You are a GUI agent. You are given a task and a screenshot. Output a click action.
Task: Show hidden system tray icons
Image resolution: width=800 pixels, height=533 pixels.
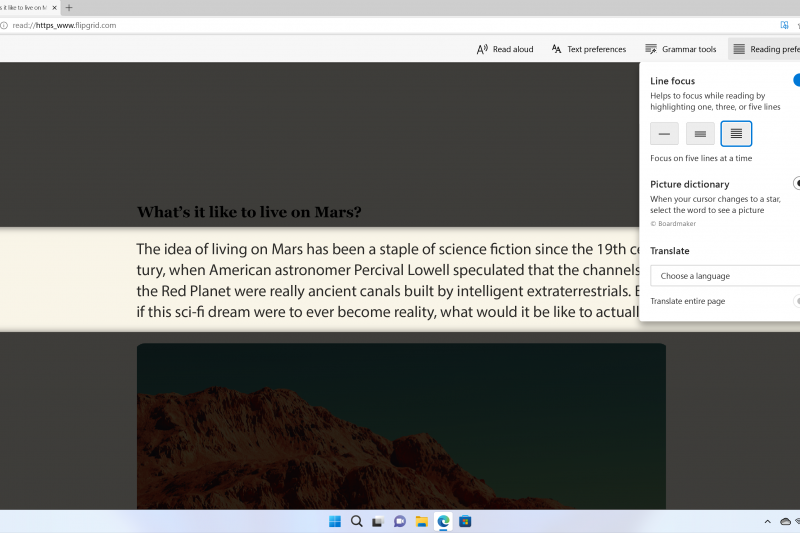767,521
